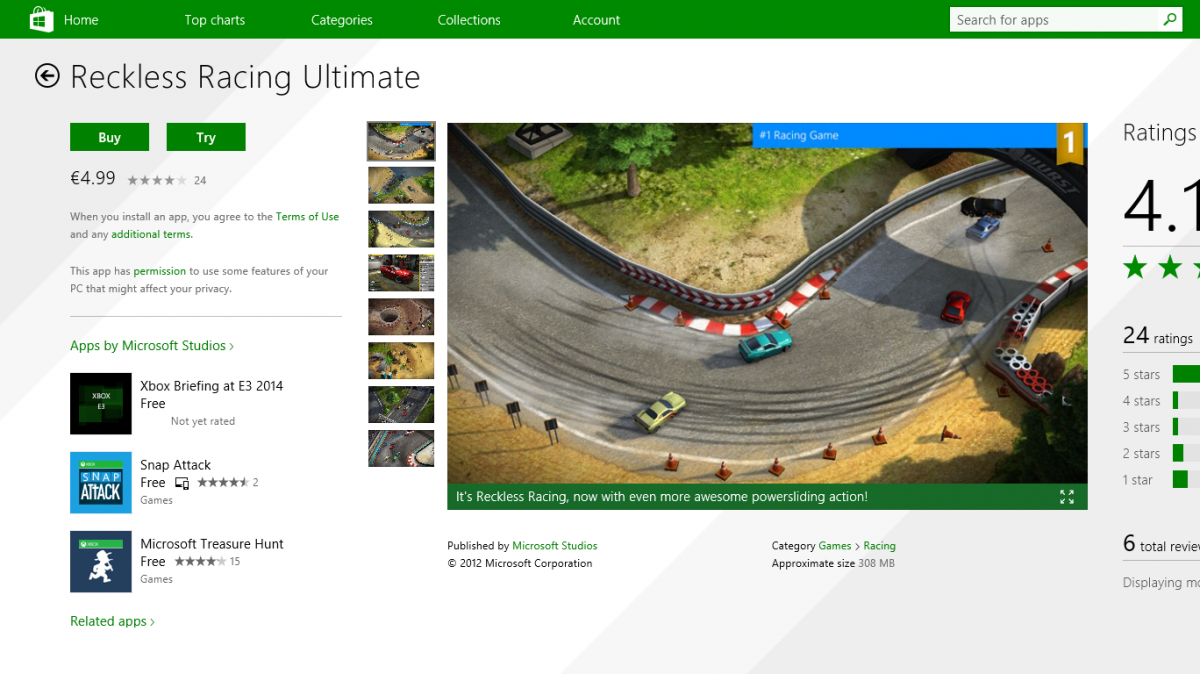Open Account menu
The height and width of the screenshot is (674, 1200).
(596, 20)
